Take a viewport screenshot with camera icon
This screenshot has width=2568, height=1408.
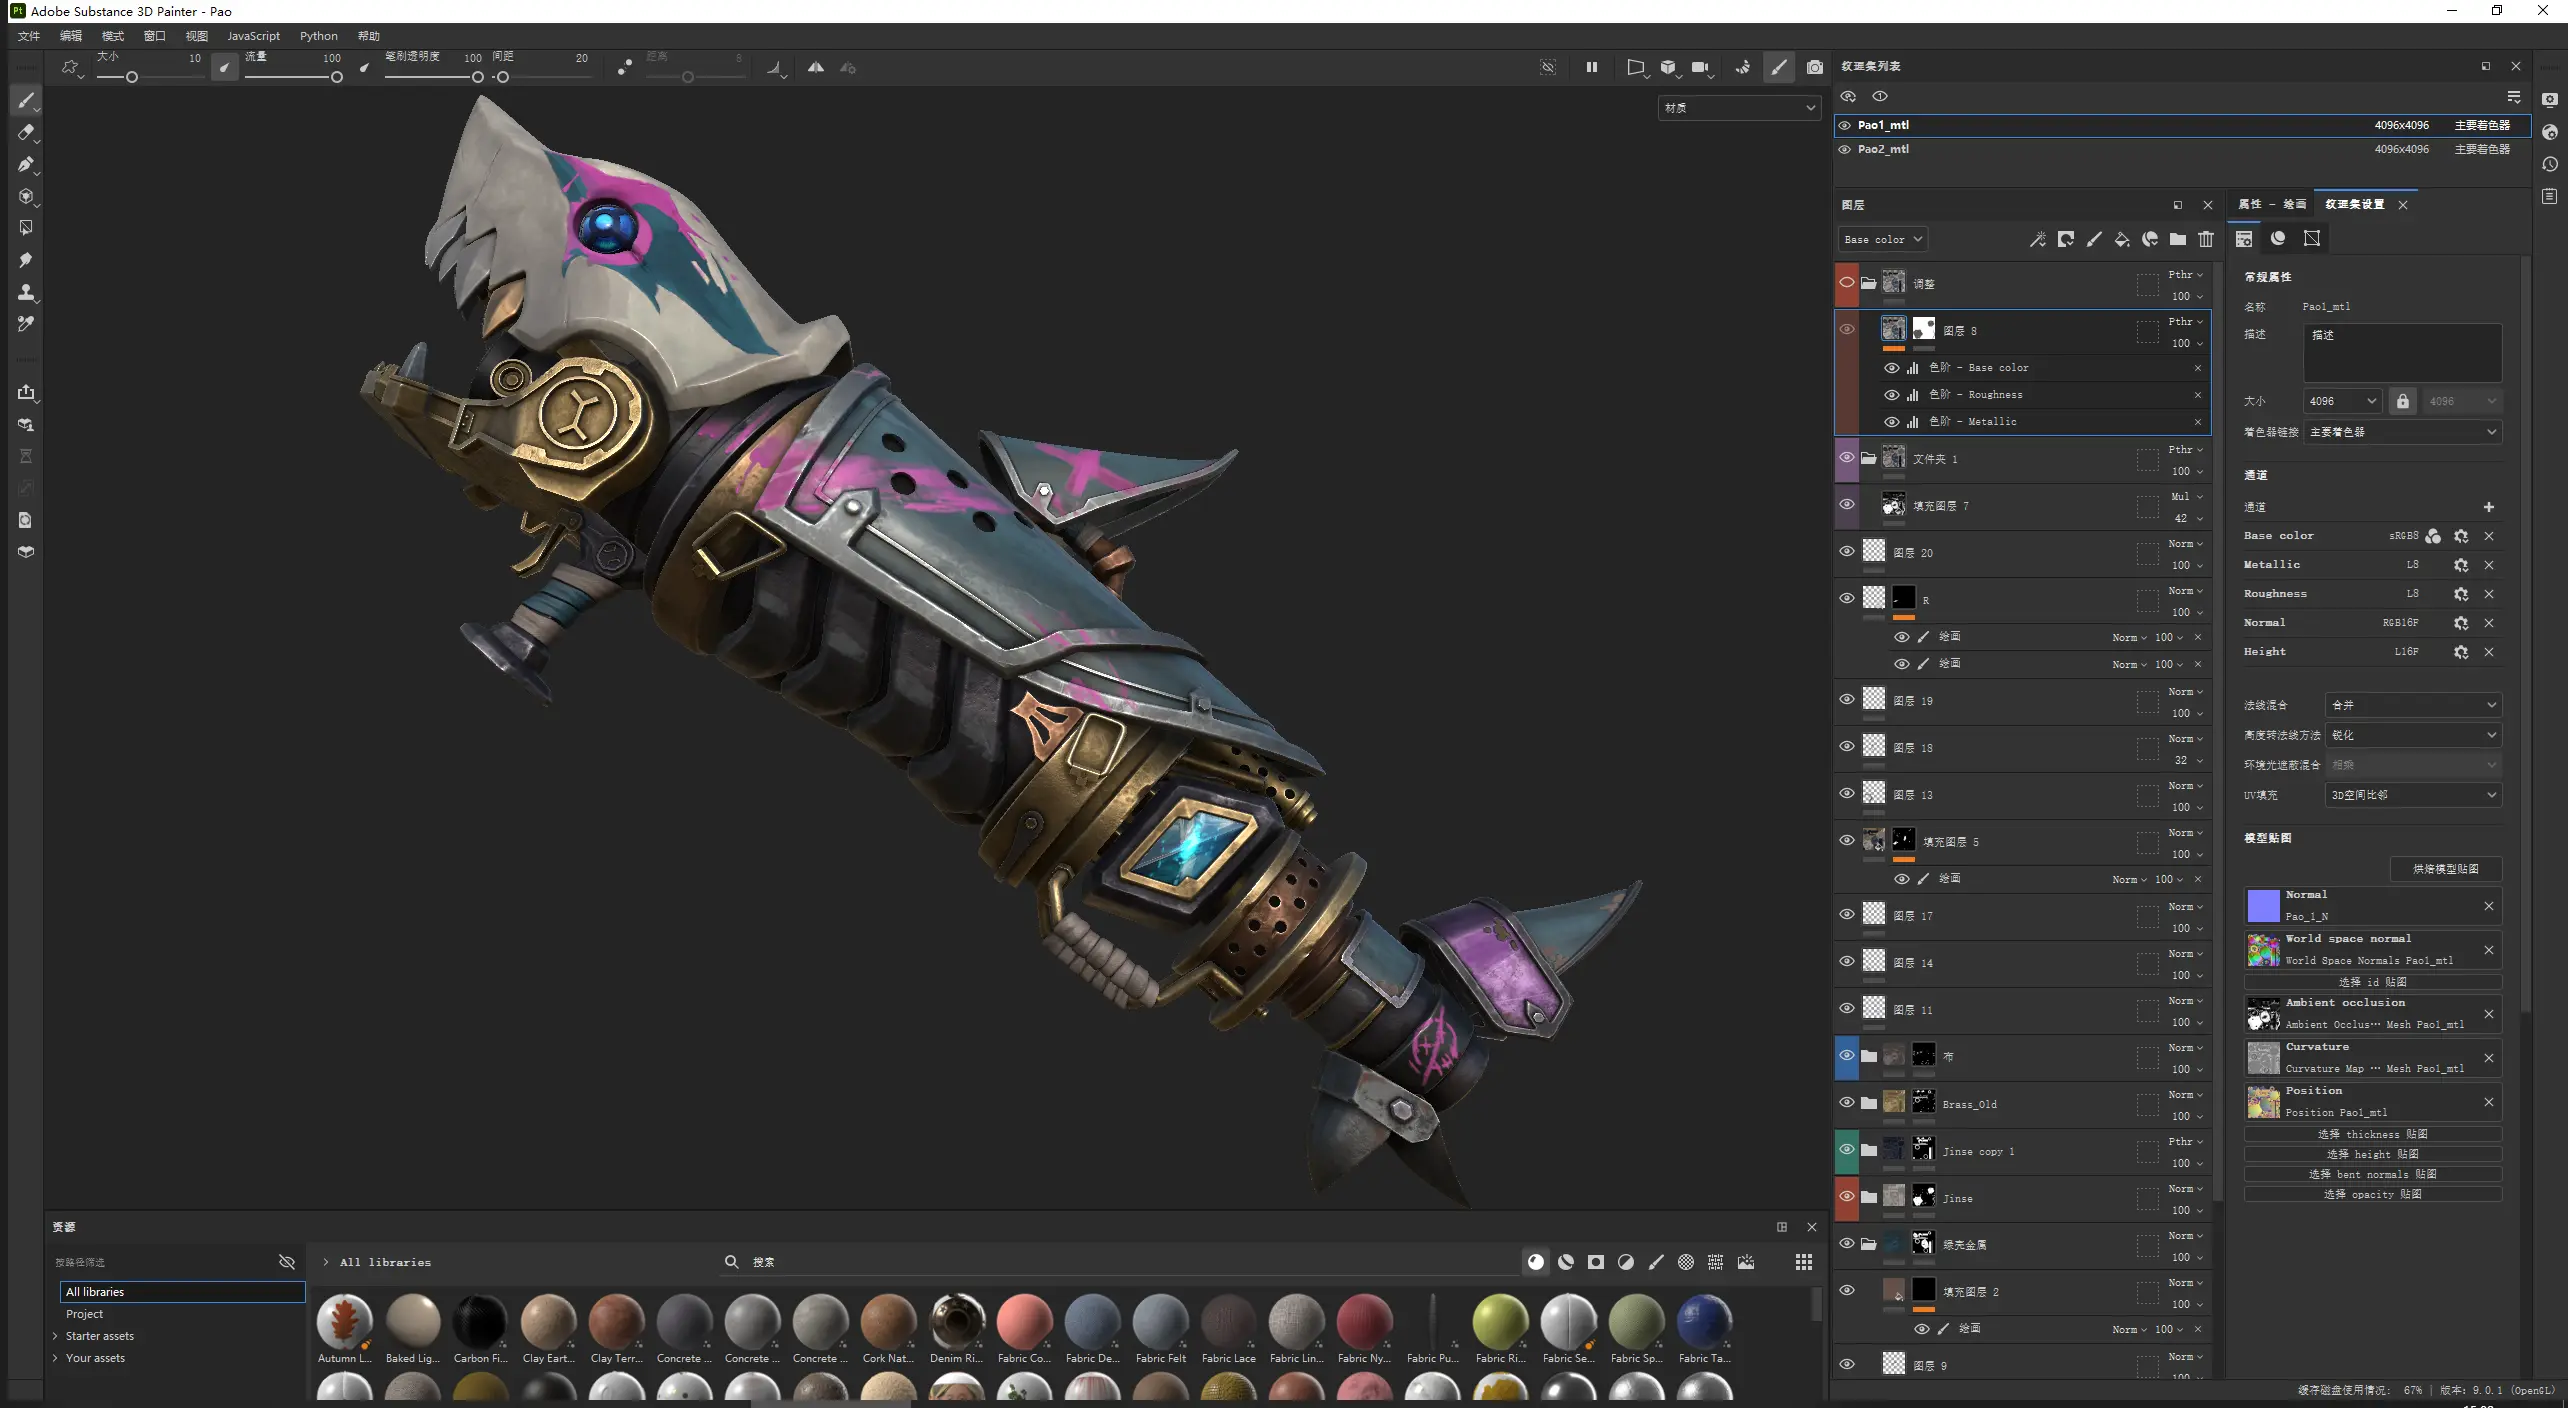coord(1815,67)
